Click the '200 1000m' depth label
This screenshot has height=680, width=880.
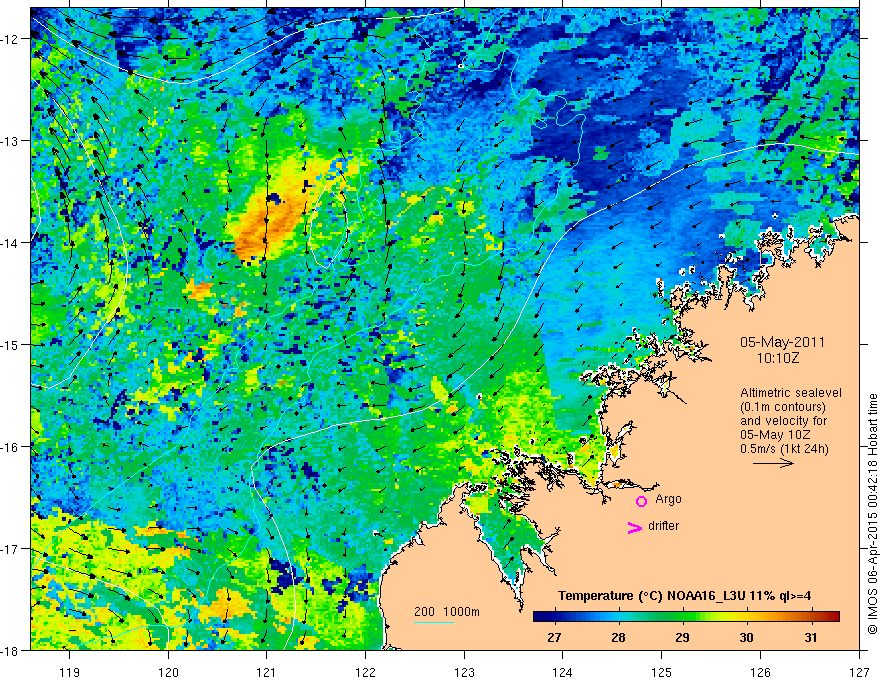(x=447, y=612)
